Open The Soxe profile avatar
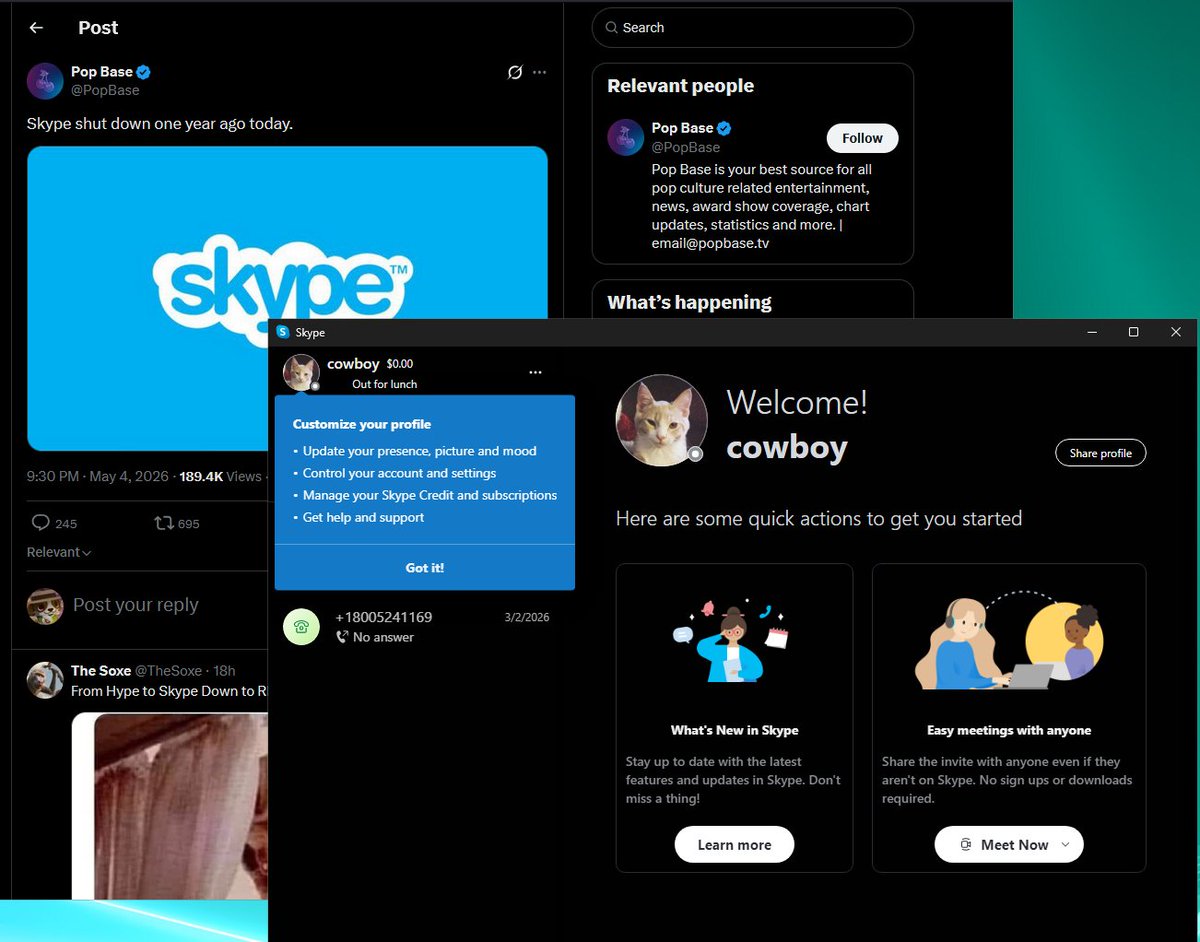 pos(45,680)
